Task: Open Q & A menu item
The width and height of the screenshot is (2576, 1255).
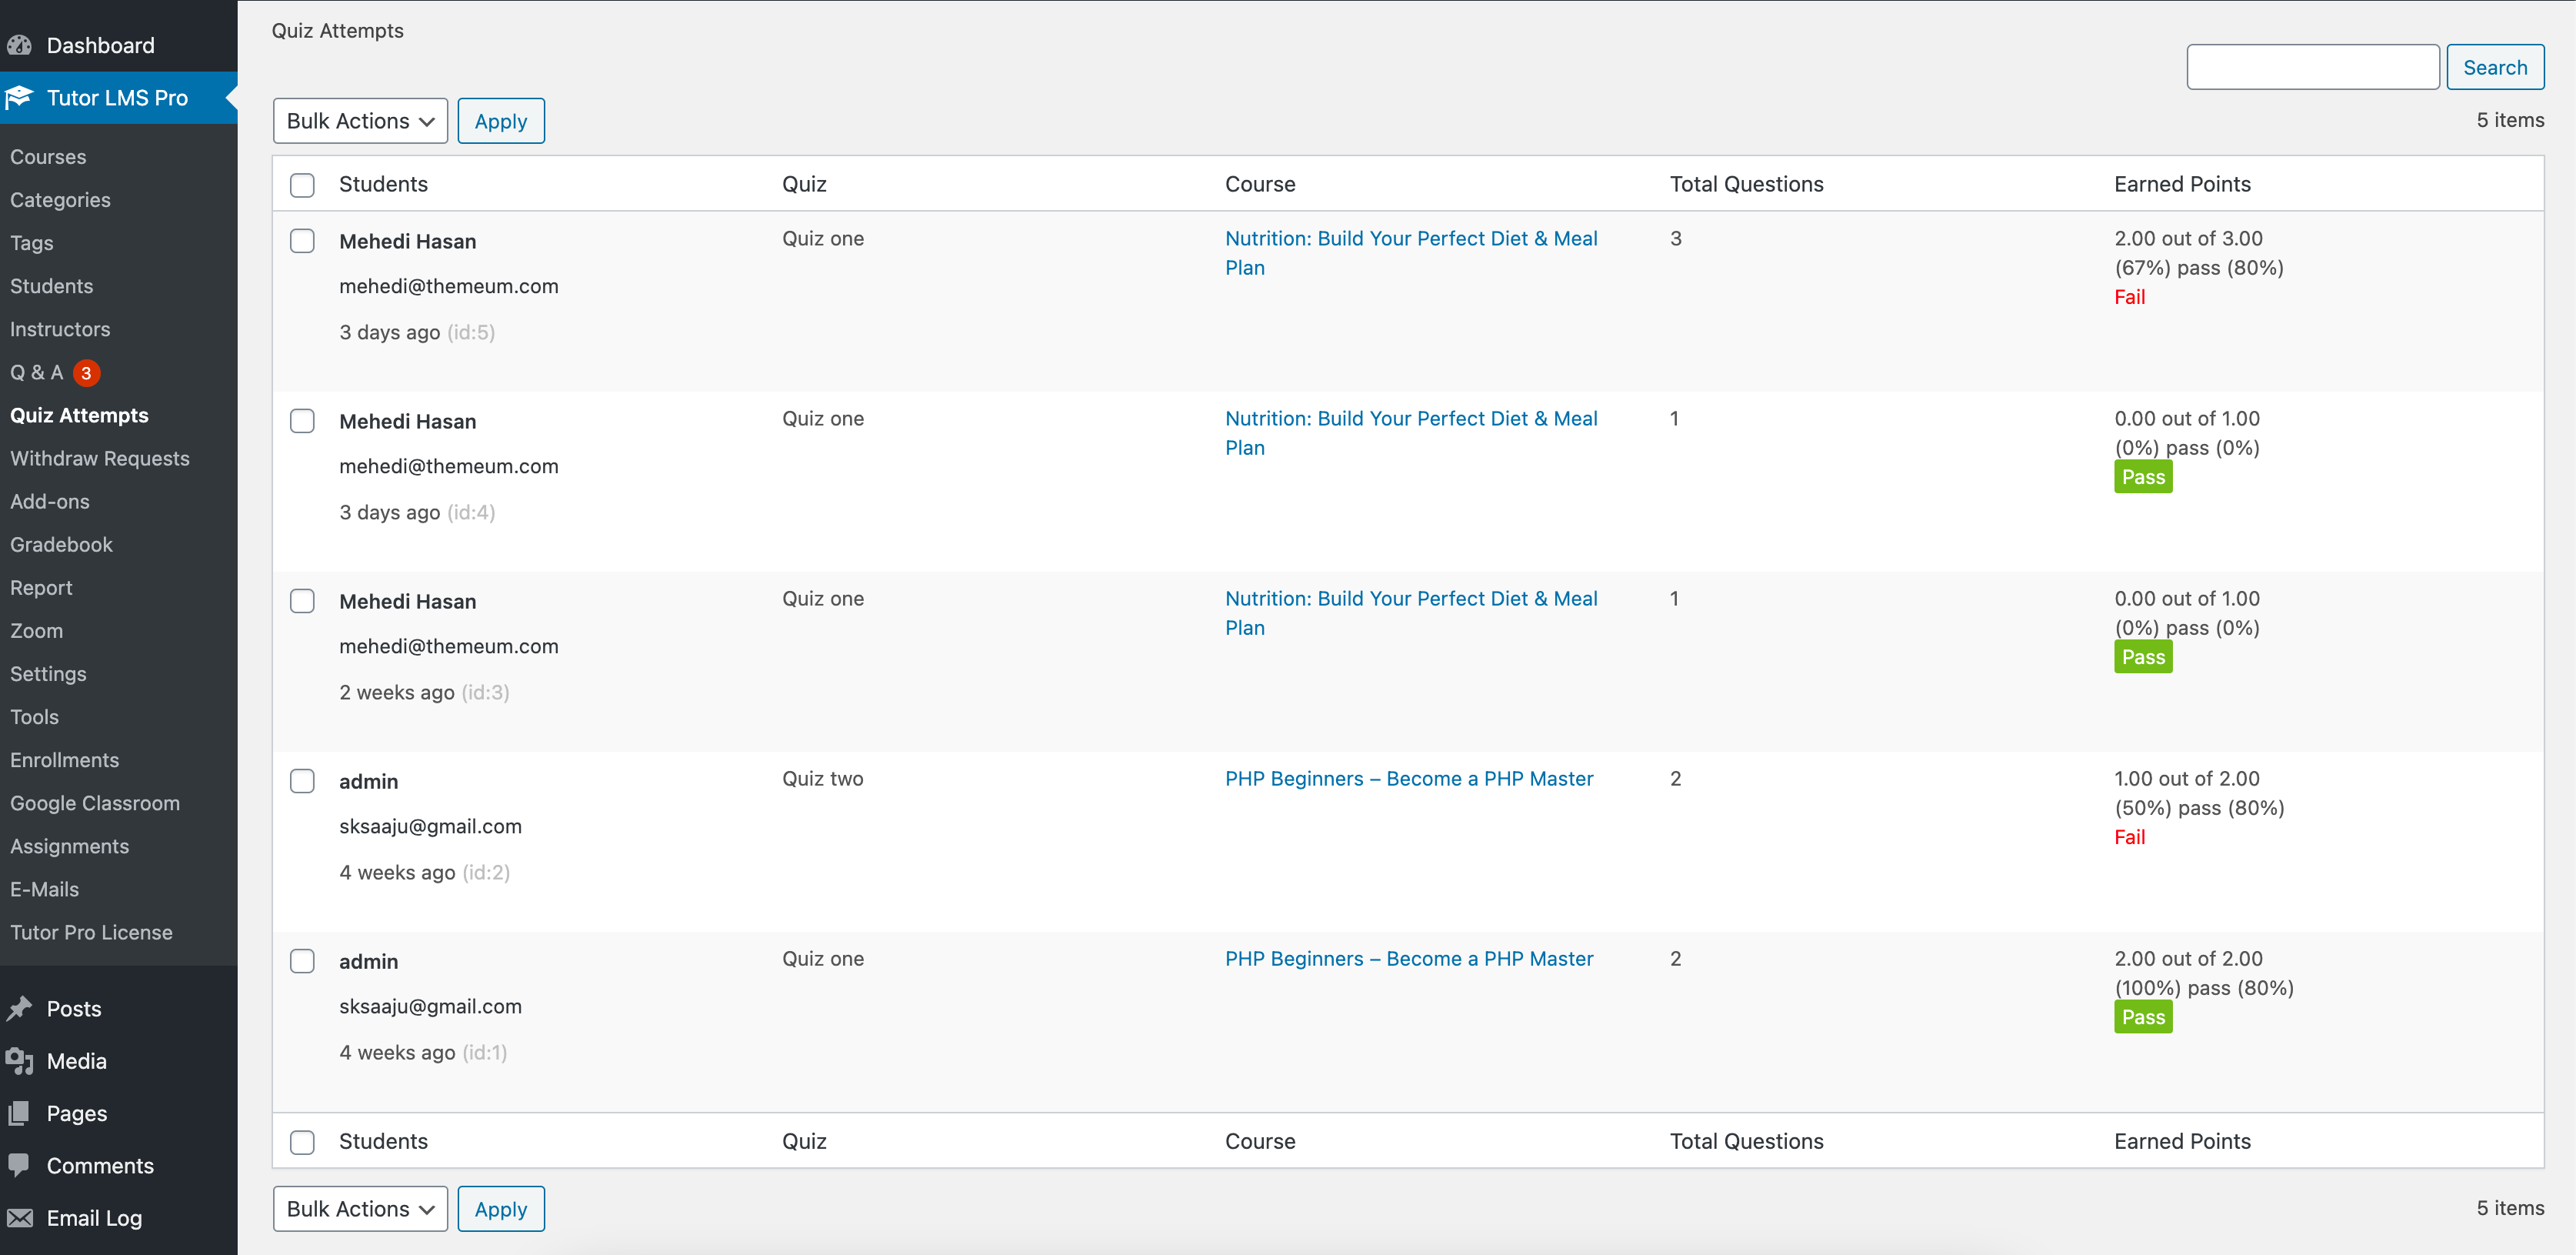Action: (37, 372)
